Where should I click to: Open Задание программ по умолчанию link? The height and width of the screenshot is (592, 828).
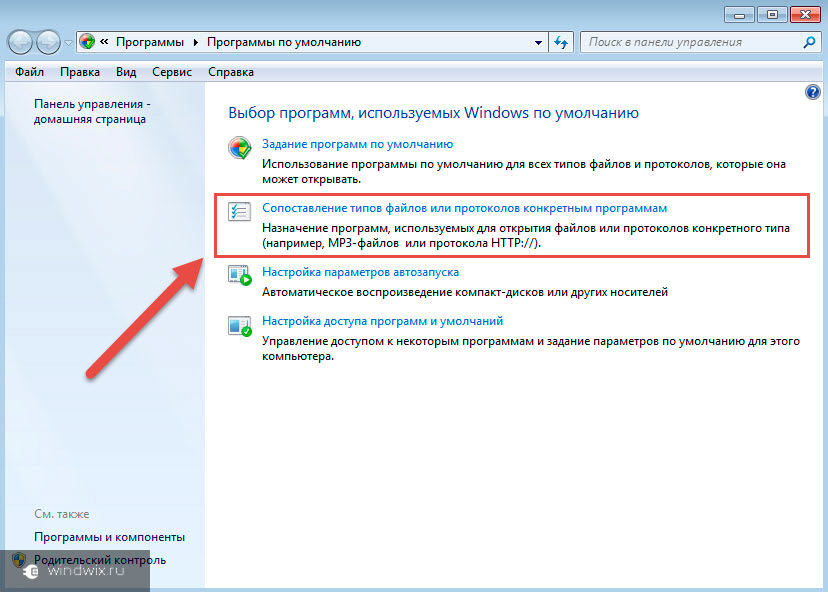click(x=357, y=144)
